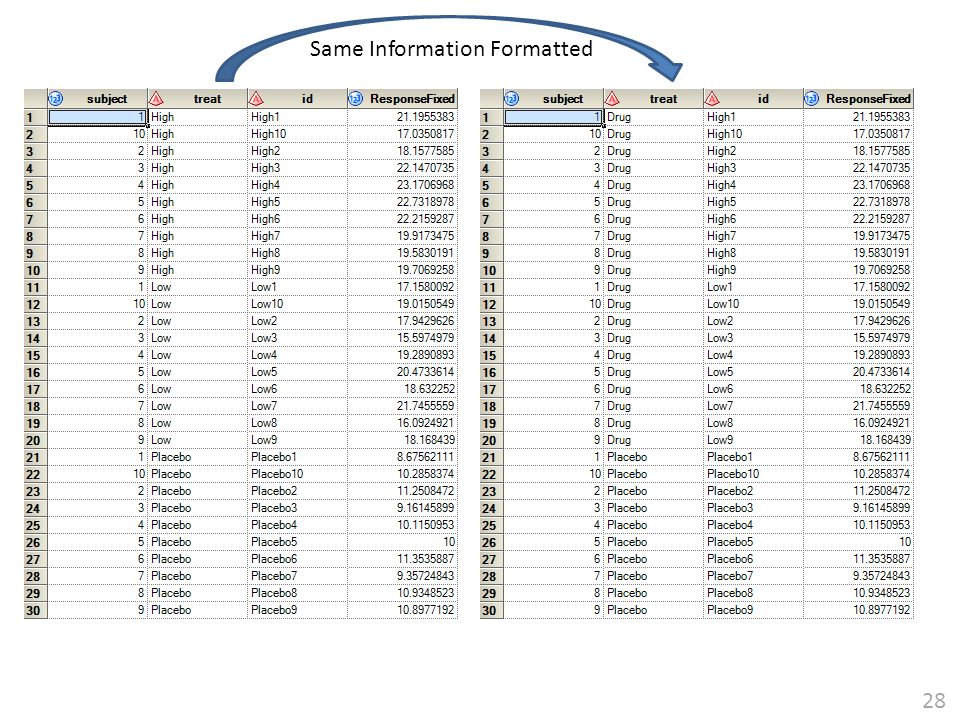
Task: Click highlighted subject cell in row 1, right table
Action: (553, 117)
